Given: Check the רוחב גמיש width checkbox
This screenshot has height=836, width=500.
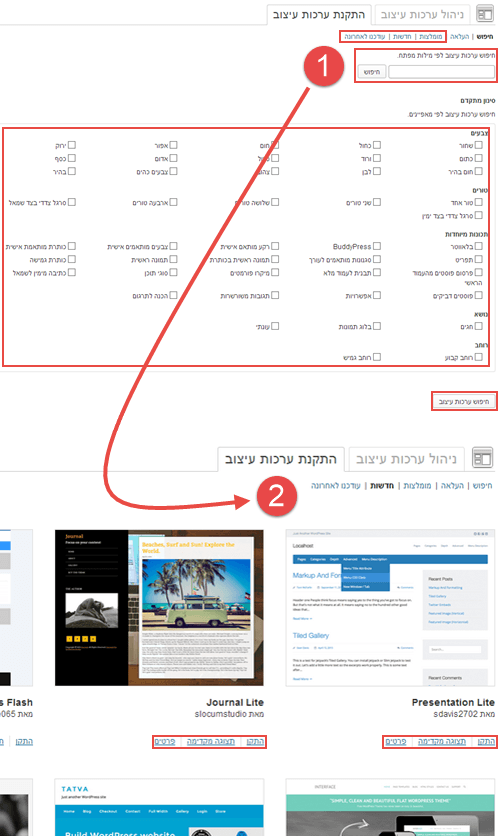Looking at the screenshot, I should pyautogui.click(x=377, y=357).
